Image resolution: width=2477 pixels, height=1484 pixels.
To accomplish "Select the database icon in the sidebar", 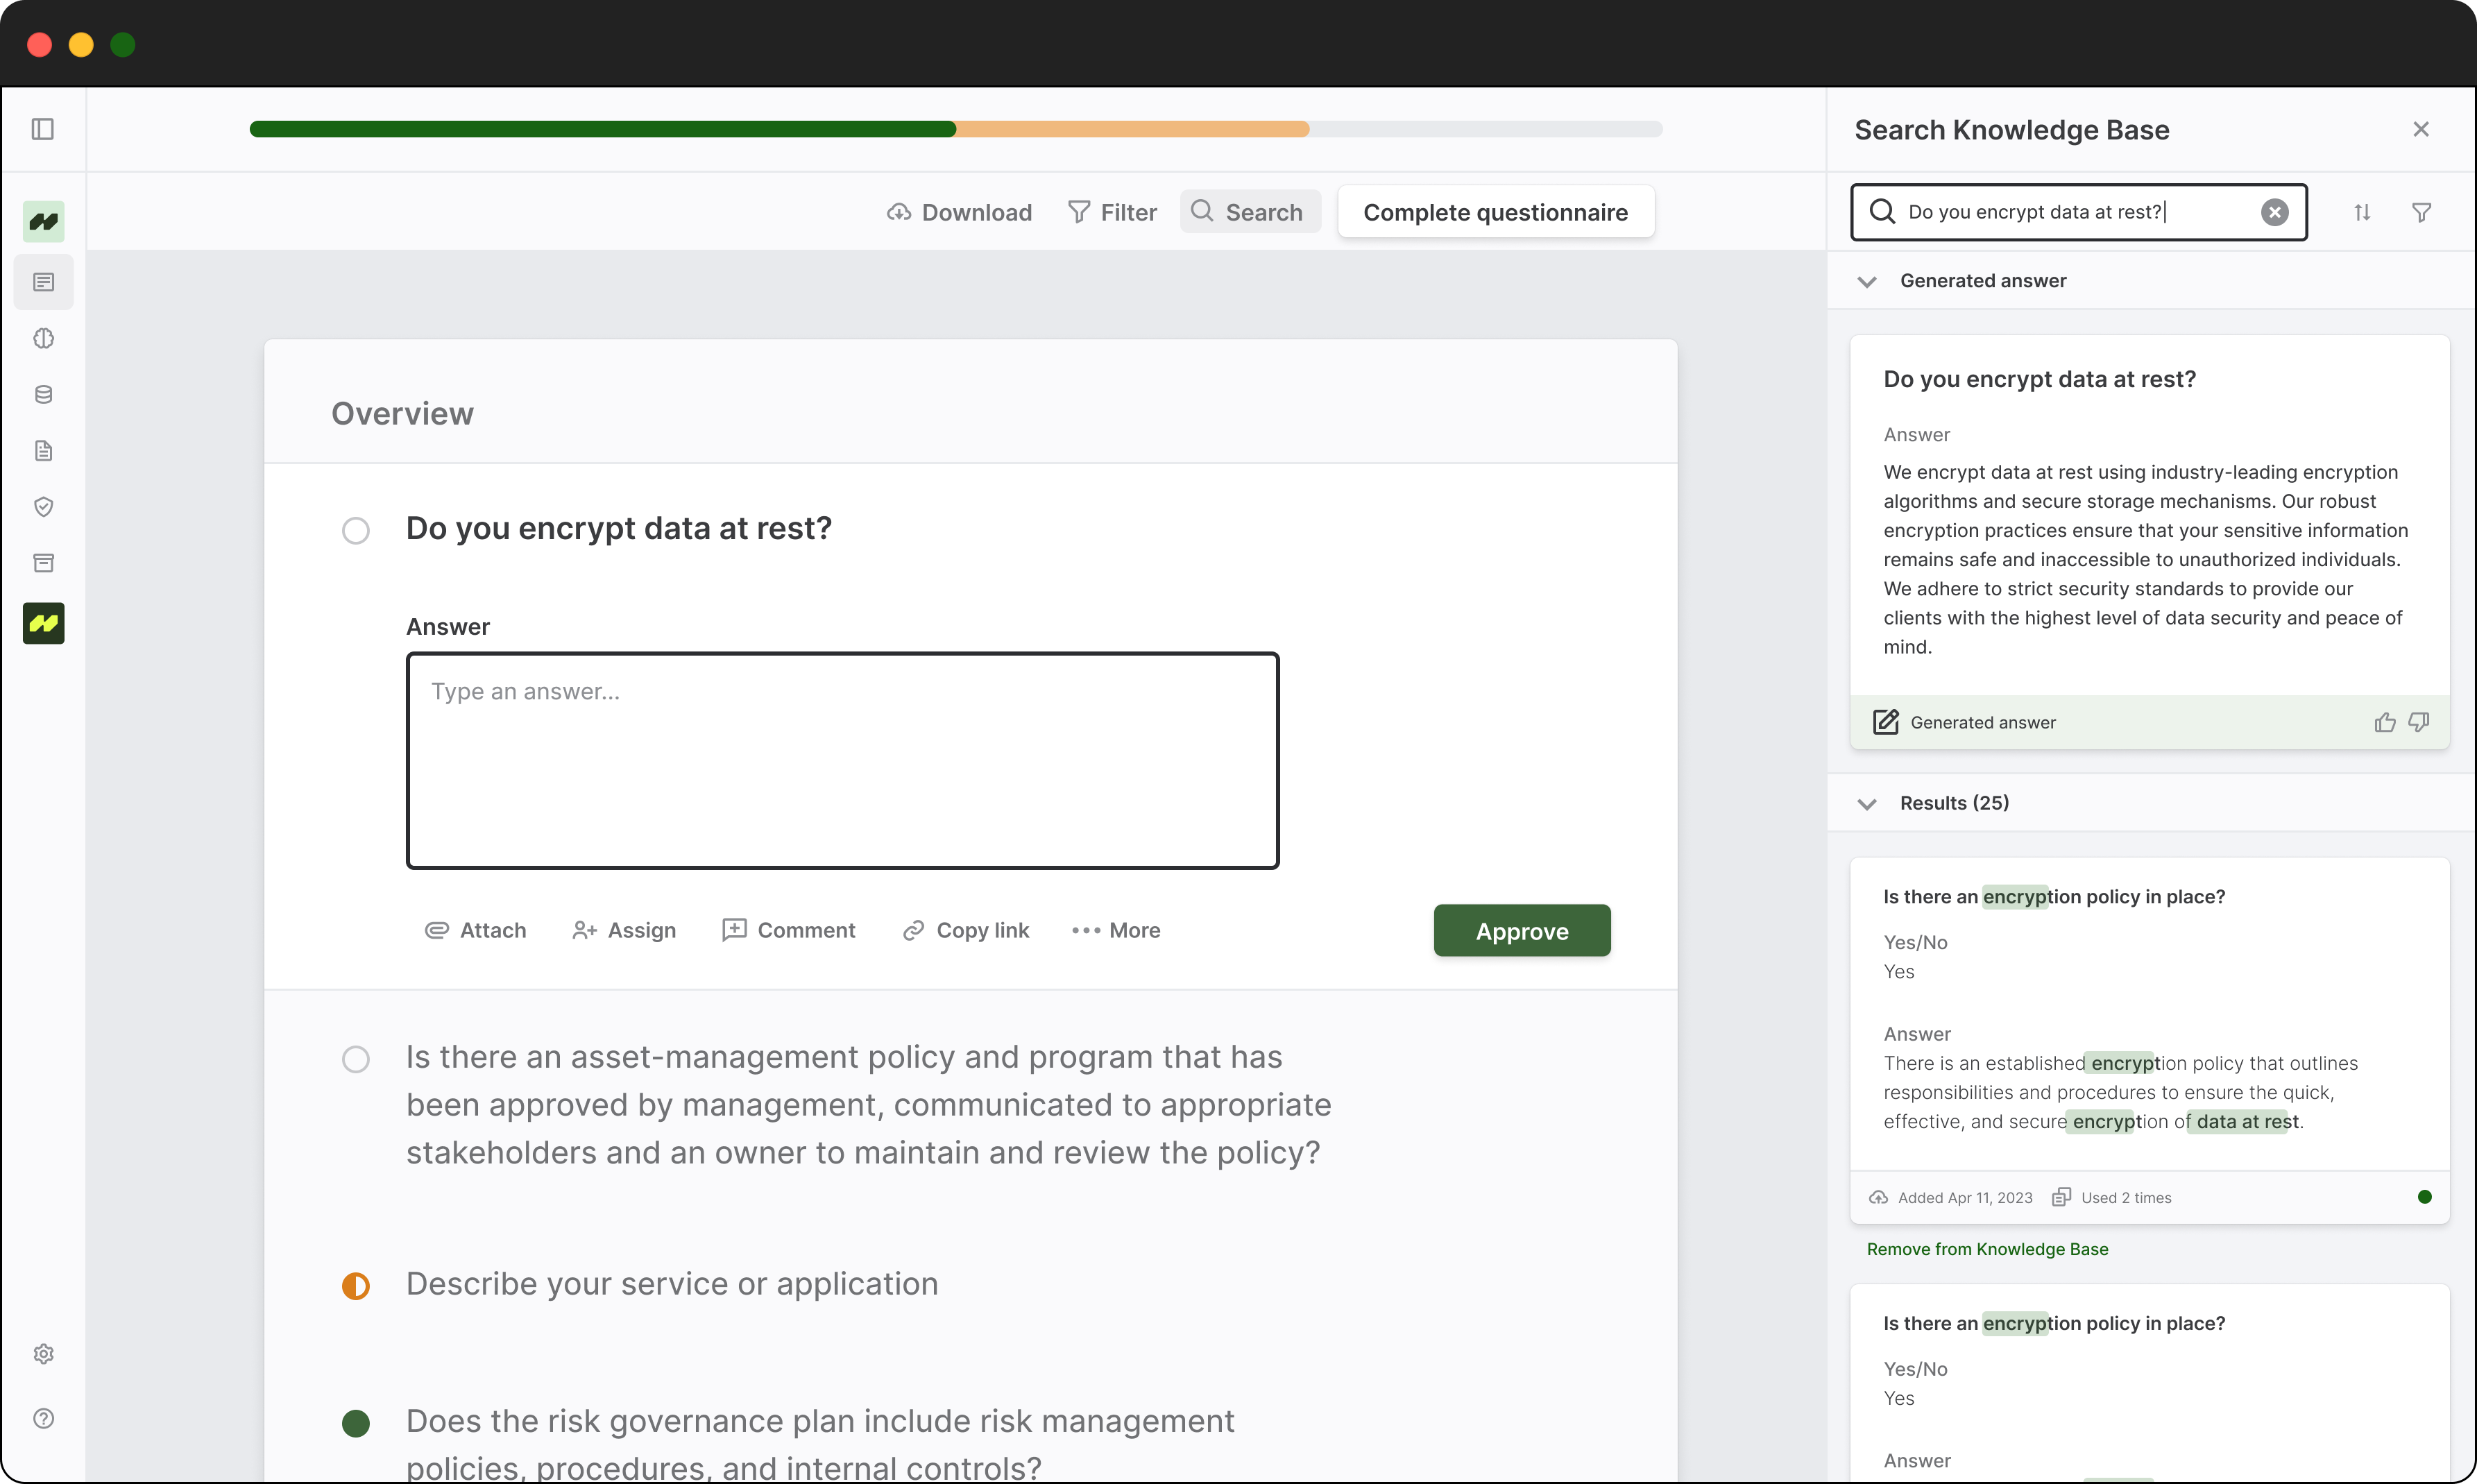I will point(43,394).
